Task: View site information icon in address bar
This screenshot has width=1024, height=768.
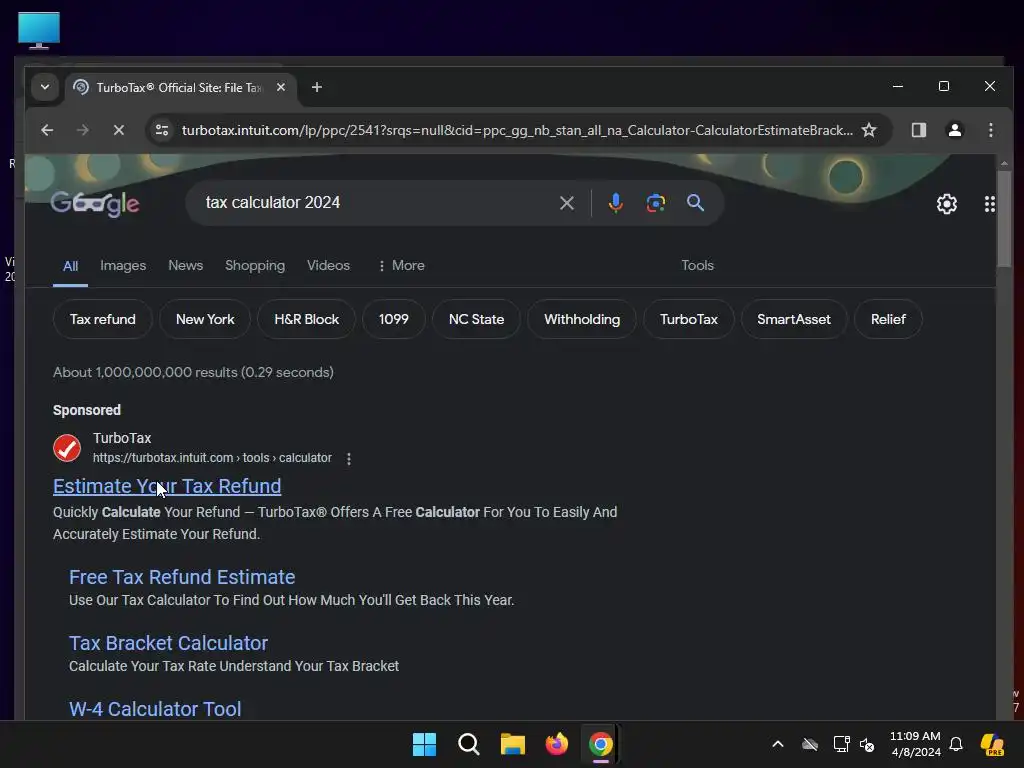Action: tap(162, 130)
